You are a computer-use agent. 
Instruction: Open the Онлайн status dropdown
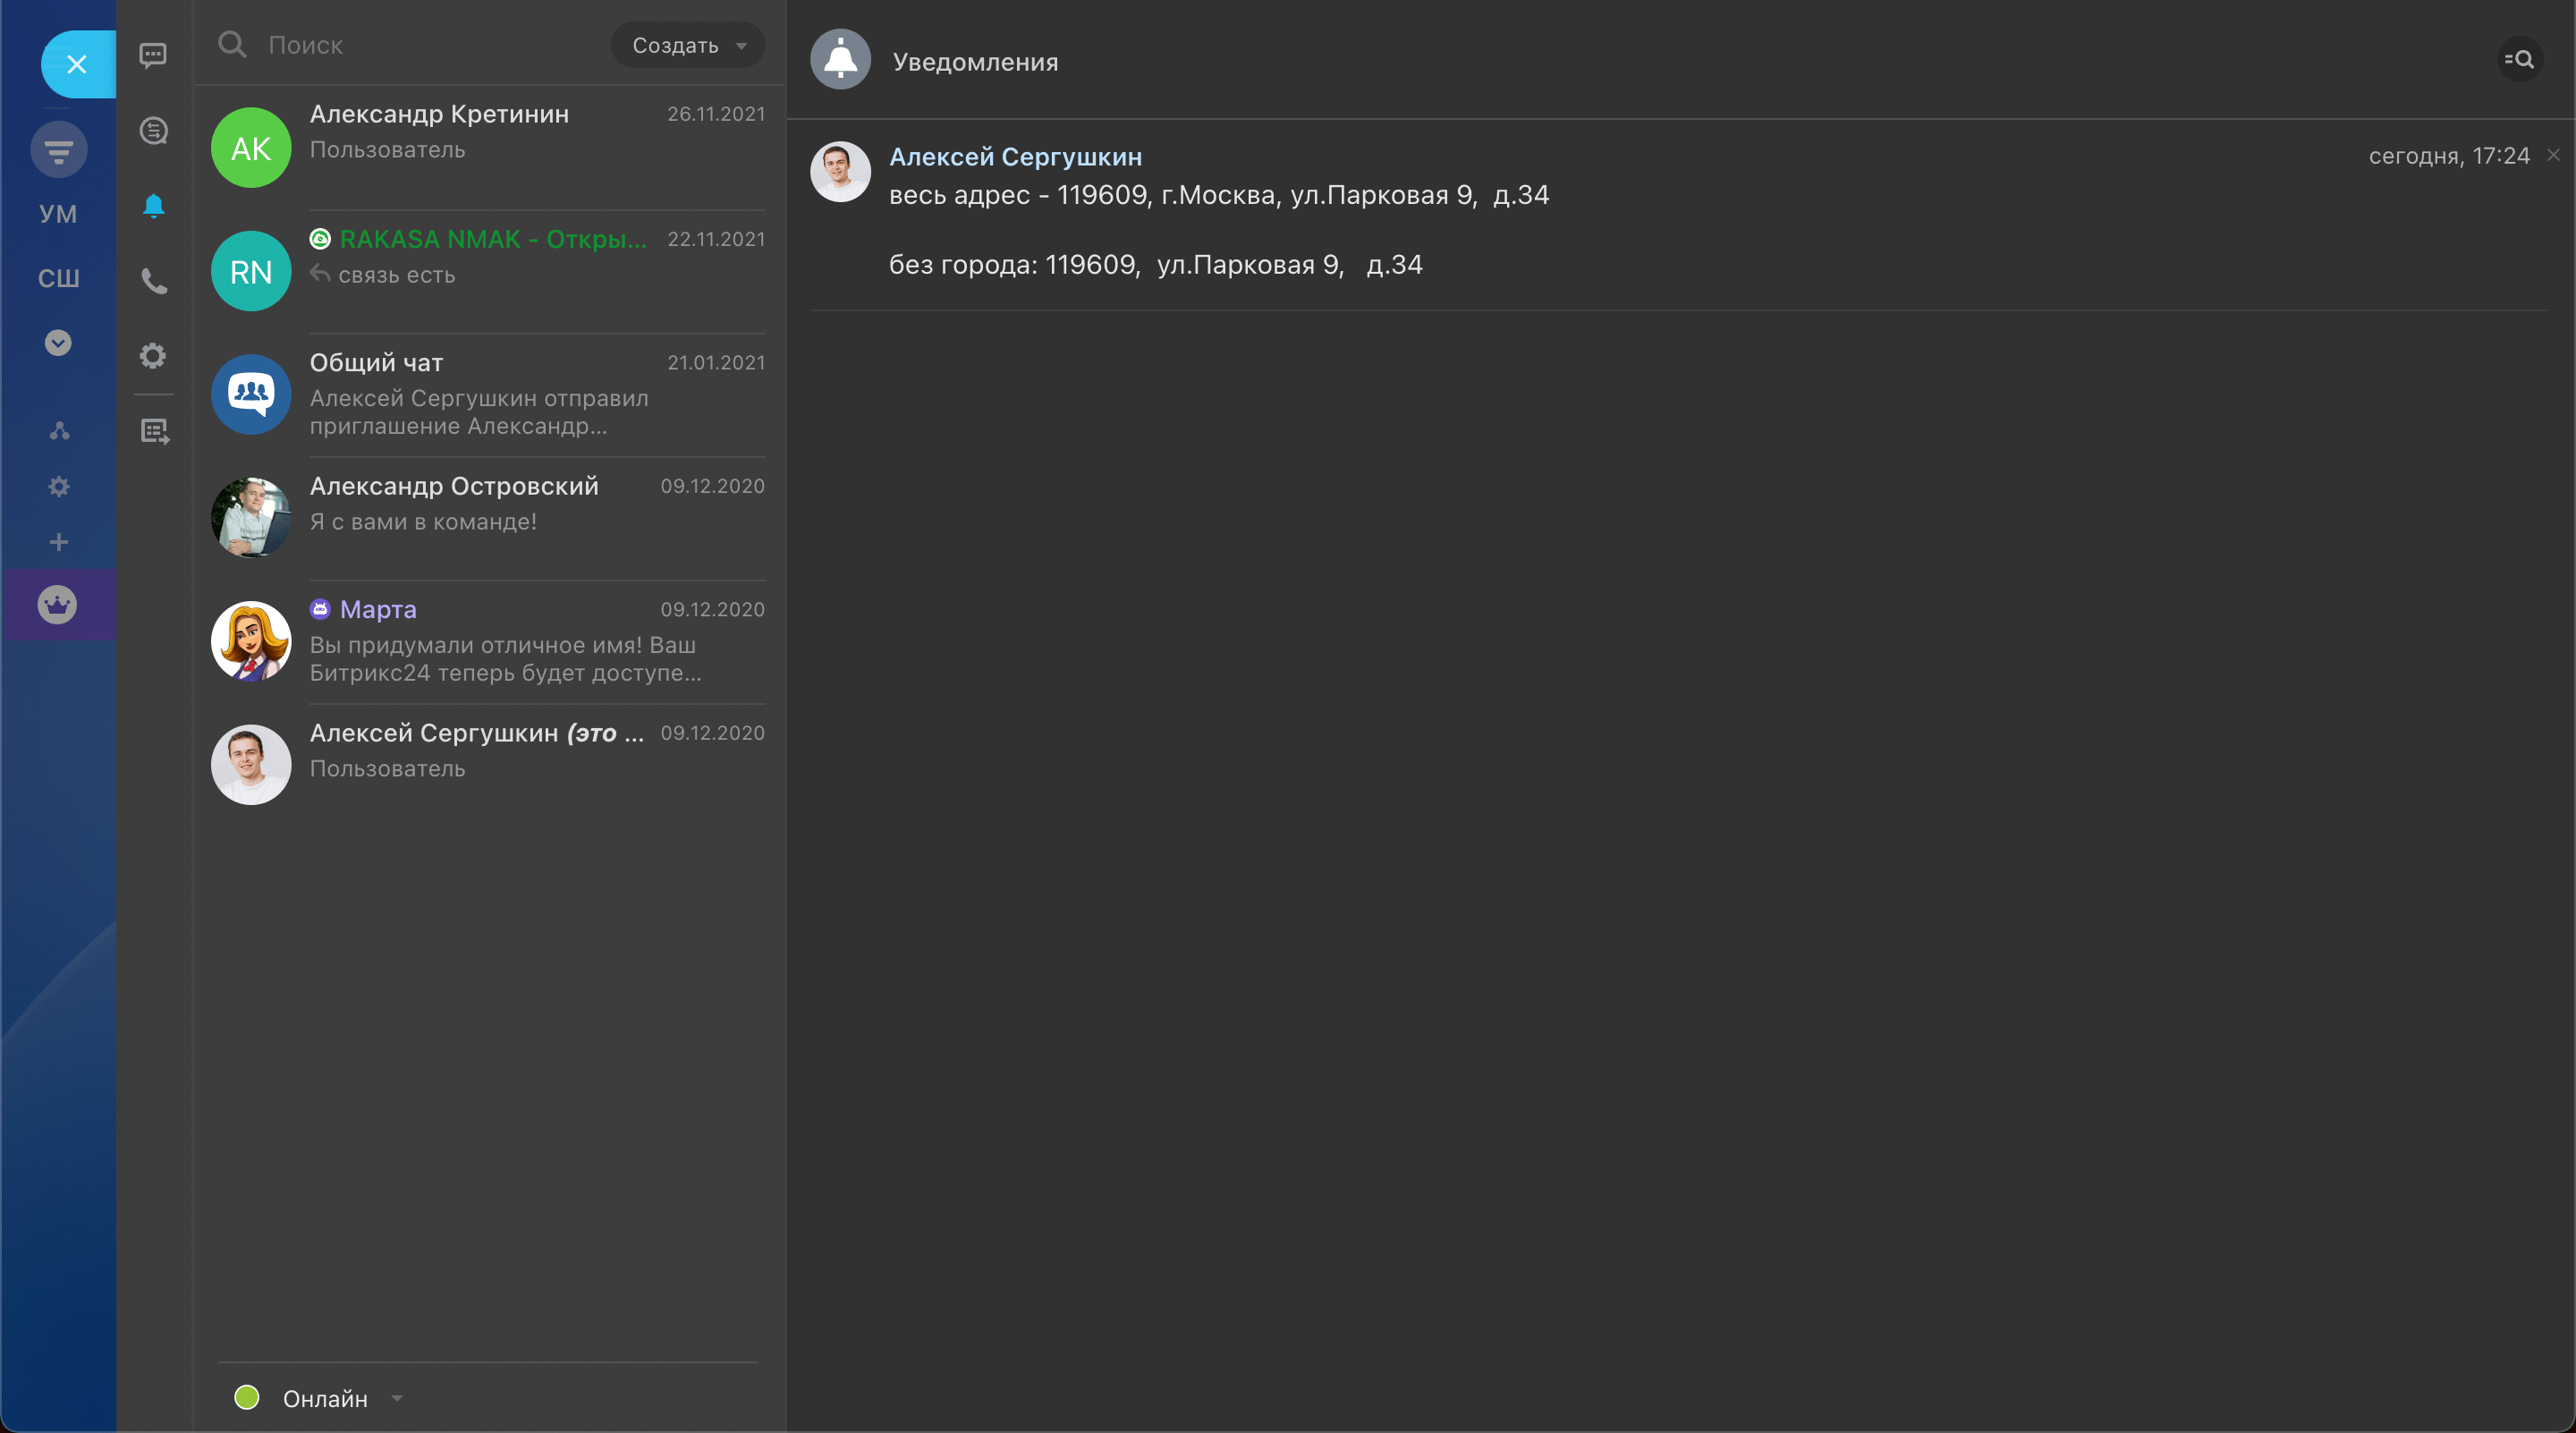[325, 1398]
